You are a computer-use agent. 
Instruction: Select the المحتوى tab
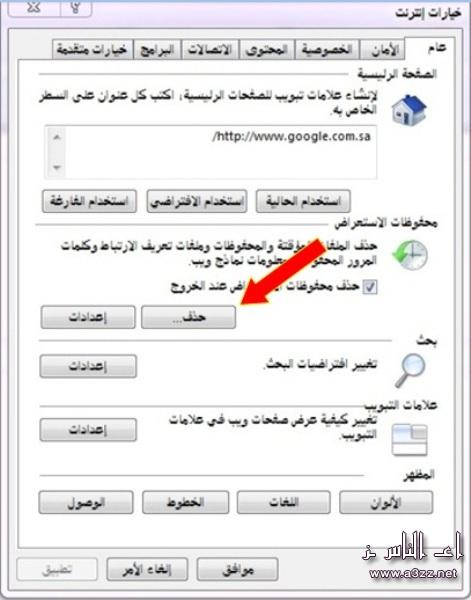267,50
